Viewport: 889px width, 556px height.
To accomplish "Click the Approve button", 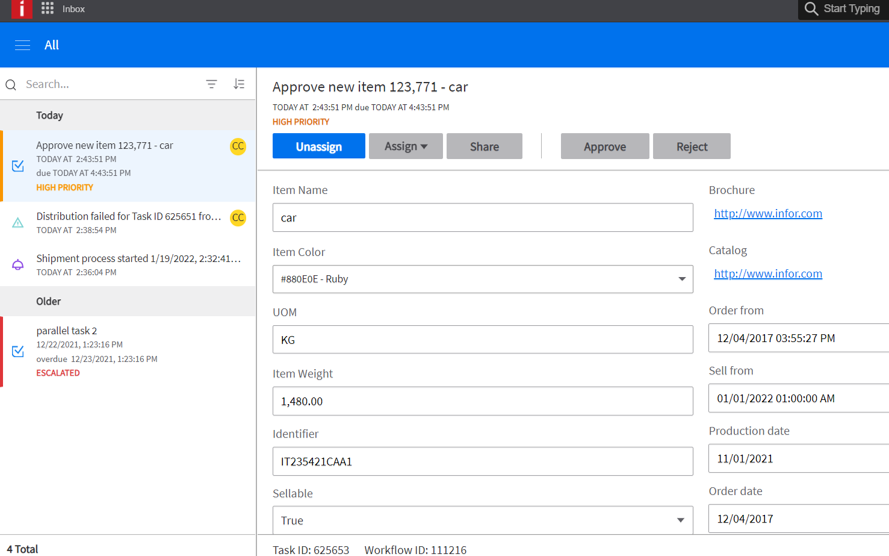I will coord(604,146).
